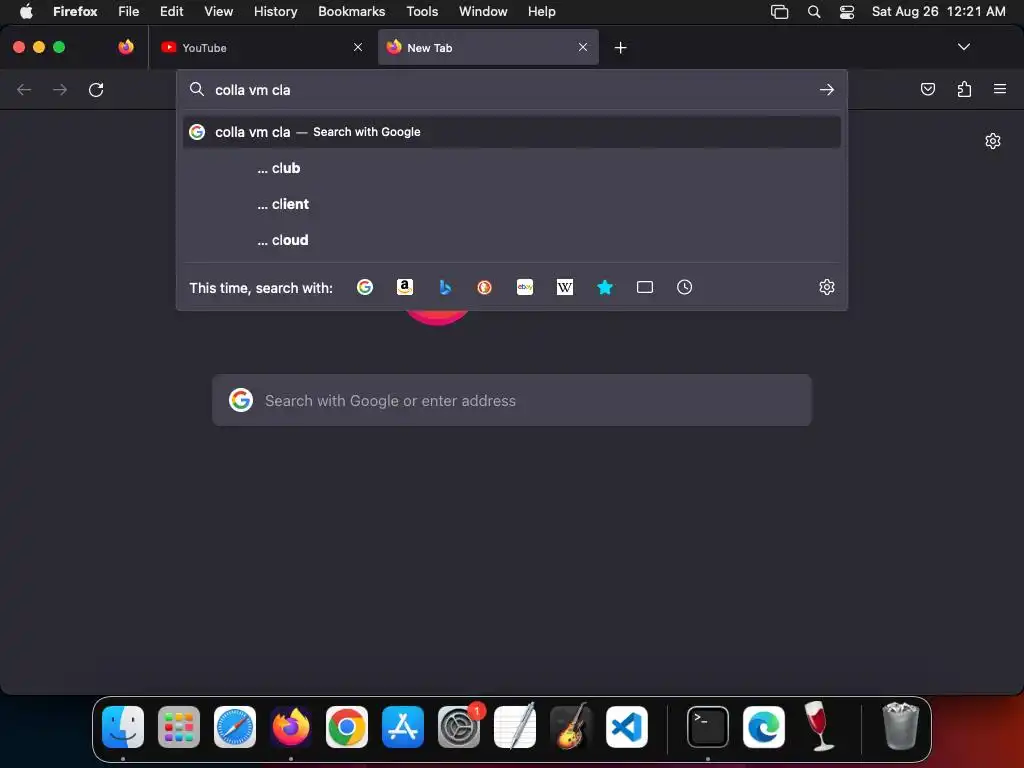This screenshot has height=768, width=1024.
Task: Launch Visual Studio Code from the Dock
Action: coord(627,726)
